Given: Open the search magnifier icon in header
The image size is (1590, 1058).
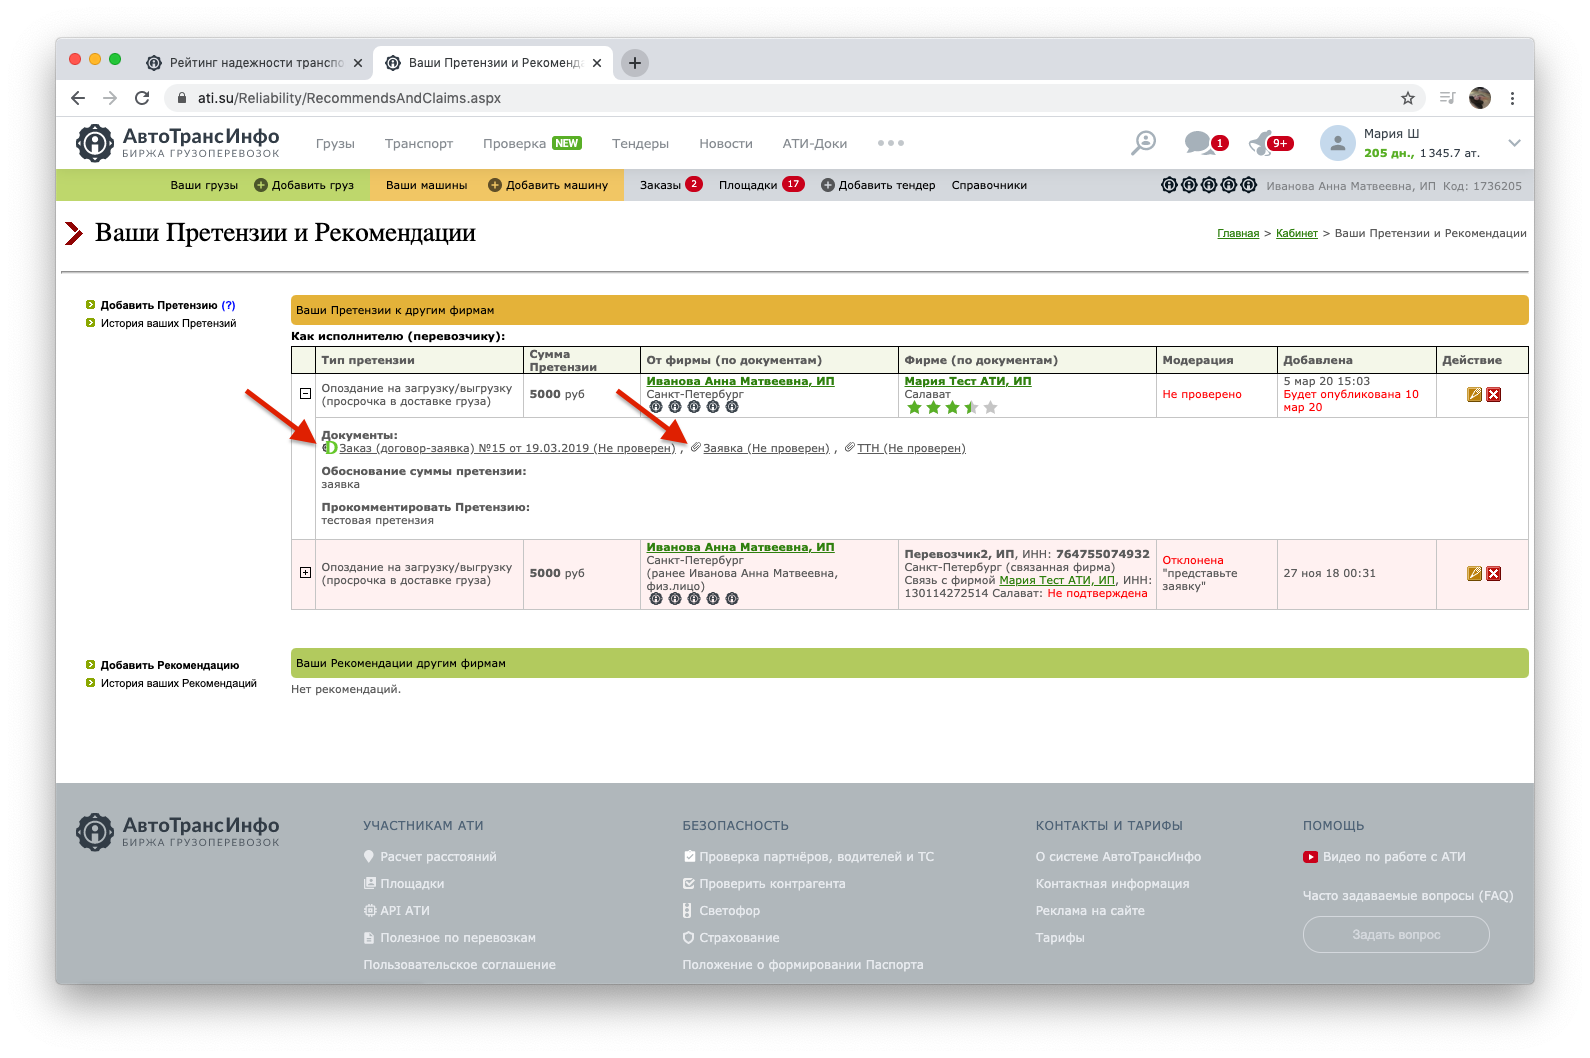Looking at the screenshot, I should [1143, 143].
